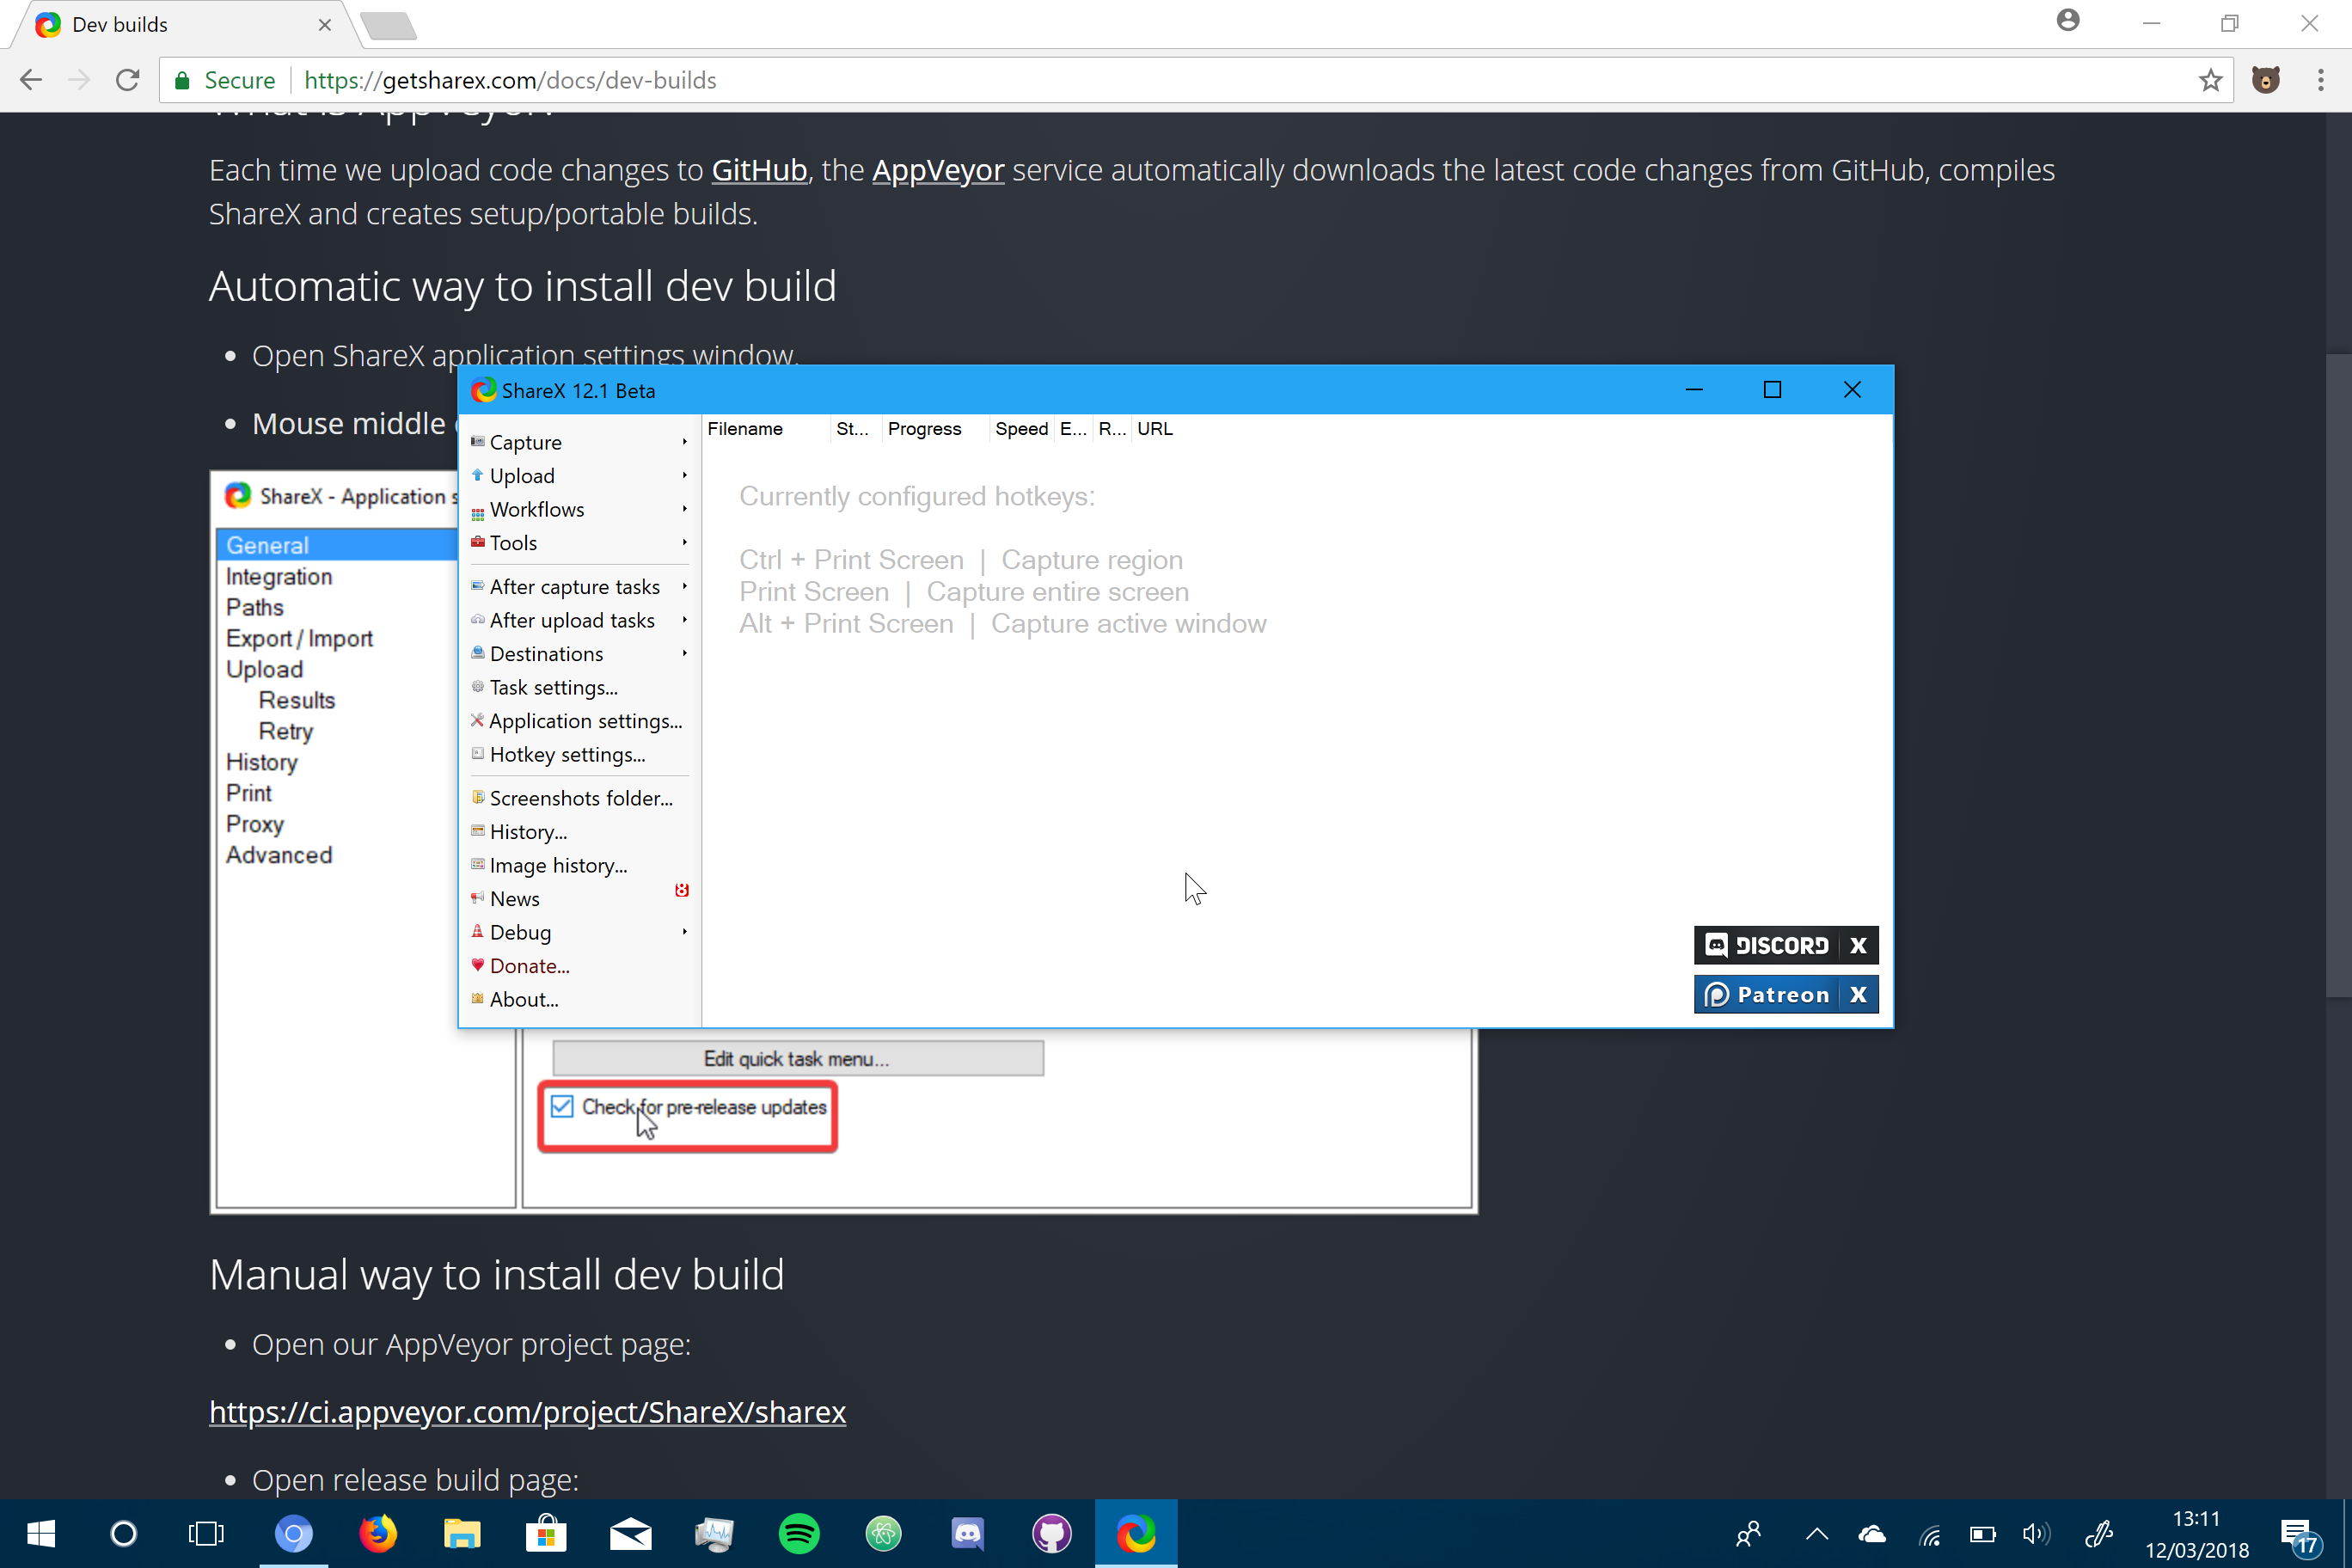This screenshot has width=2352, height=1568.
Task: Sort by the Speed column header
Action: tap(1021, 429)
